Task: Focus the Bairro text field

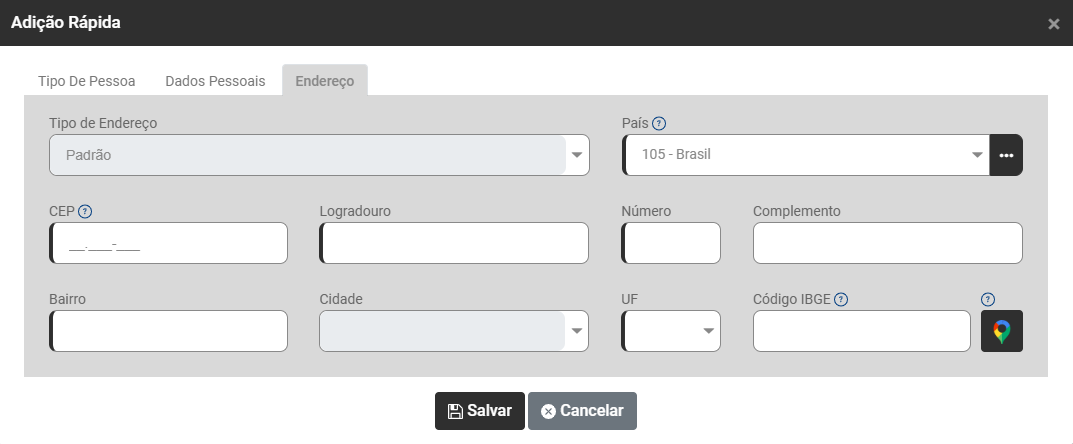Action: [168, 331]
